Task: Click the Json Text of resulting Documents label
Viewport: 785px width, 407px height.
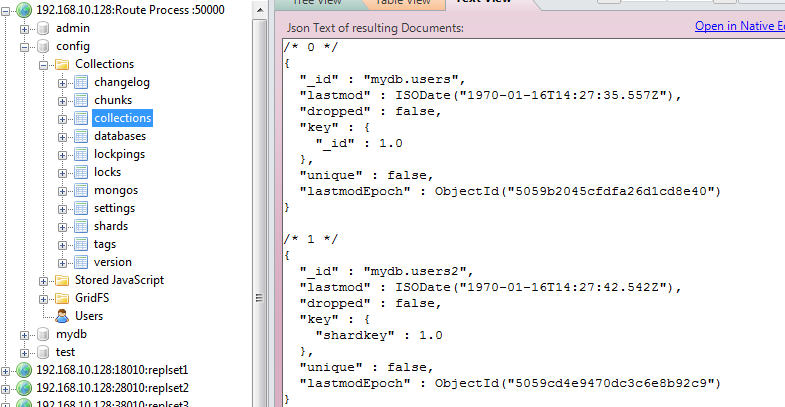Action: click(x=375, y=28)
